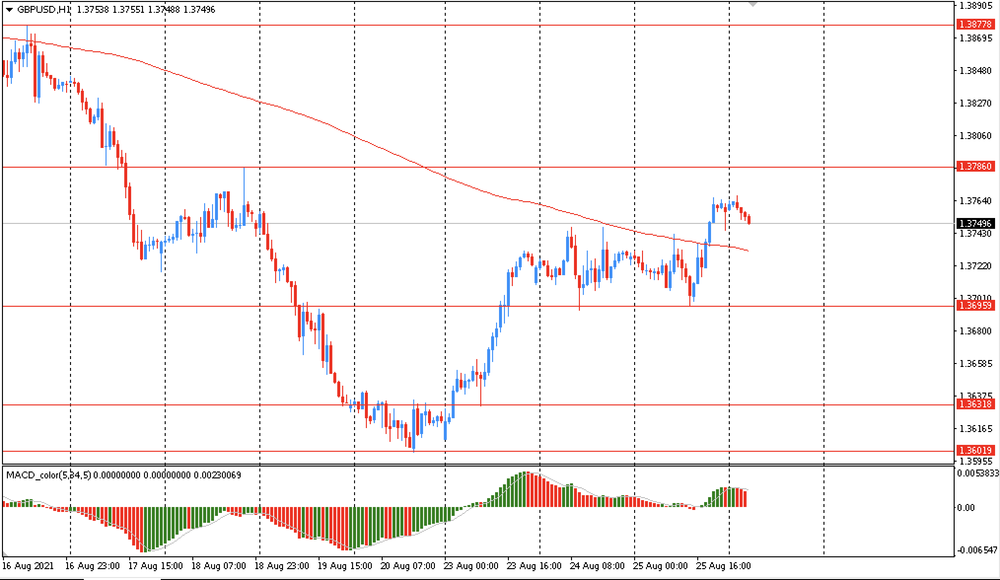Click the 19 Aug 15:00 time label
1000x580 pixels.
coord(345,566)
